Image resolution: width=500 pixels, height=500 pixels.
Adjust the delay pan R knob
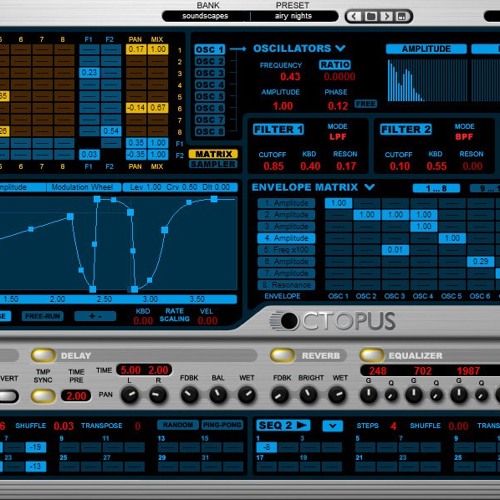pyautogui.click(x=158, y=395)
